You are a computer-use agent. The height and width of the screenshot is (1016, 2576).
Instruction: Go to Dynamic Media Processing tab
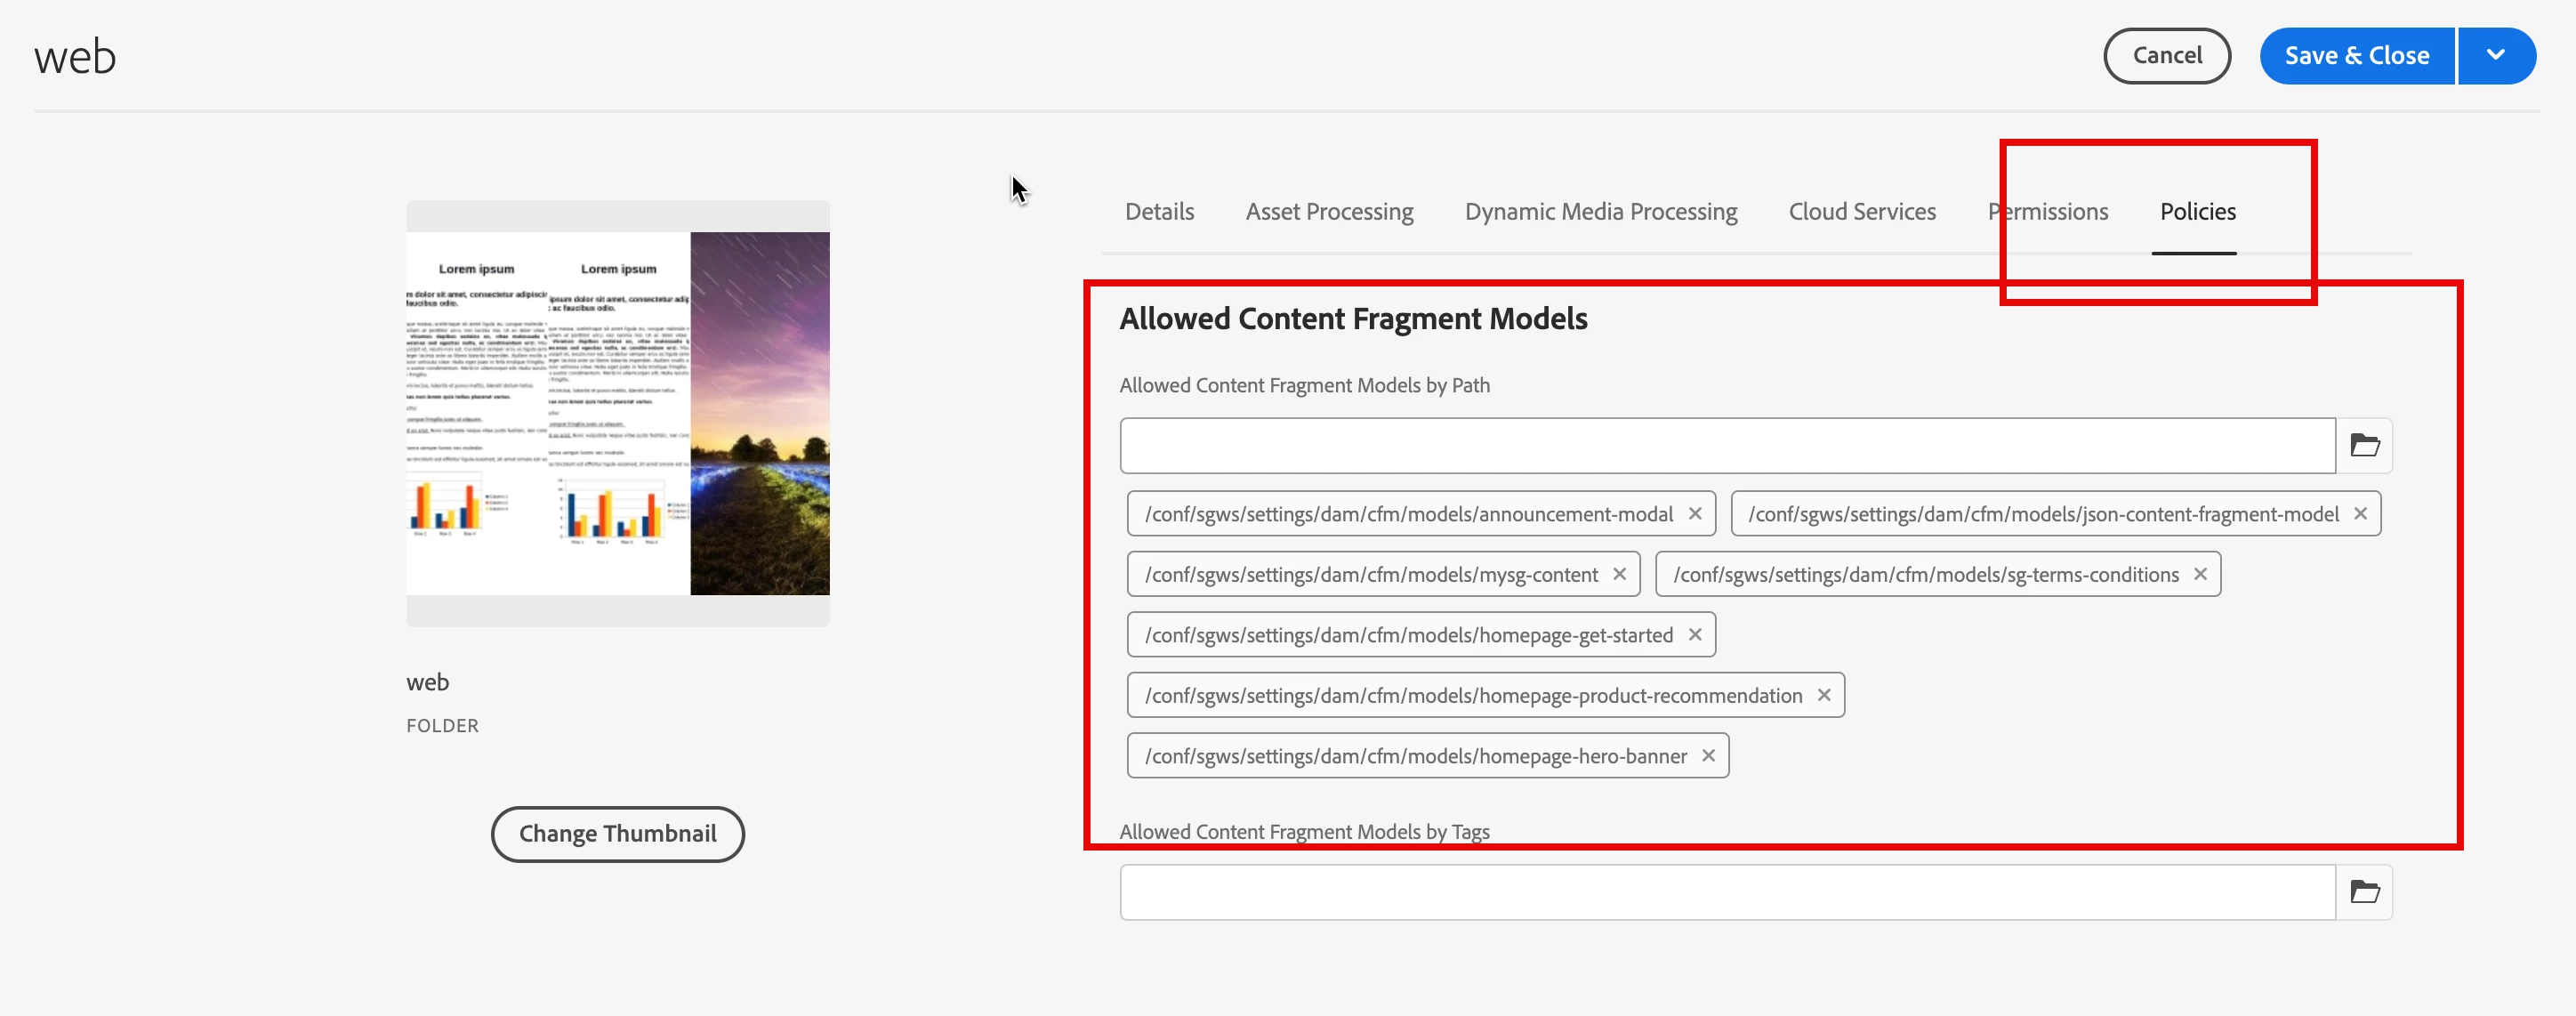click(x=1600, y=212)
